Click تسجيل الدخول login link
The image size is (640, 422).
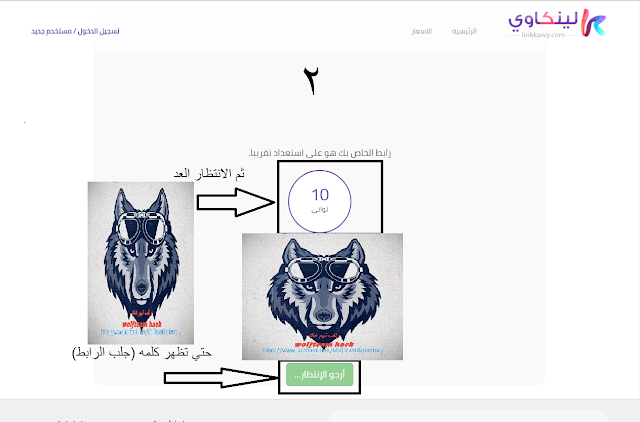(98, 31)
